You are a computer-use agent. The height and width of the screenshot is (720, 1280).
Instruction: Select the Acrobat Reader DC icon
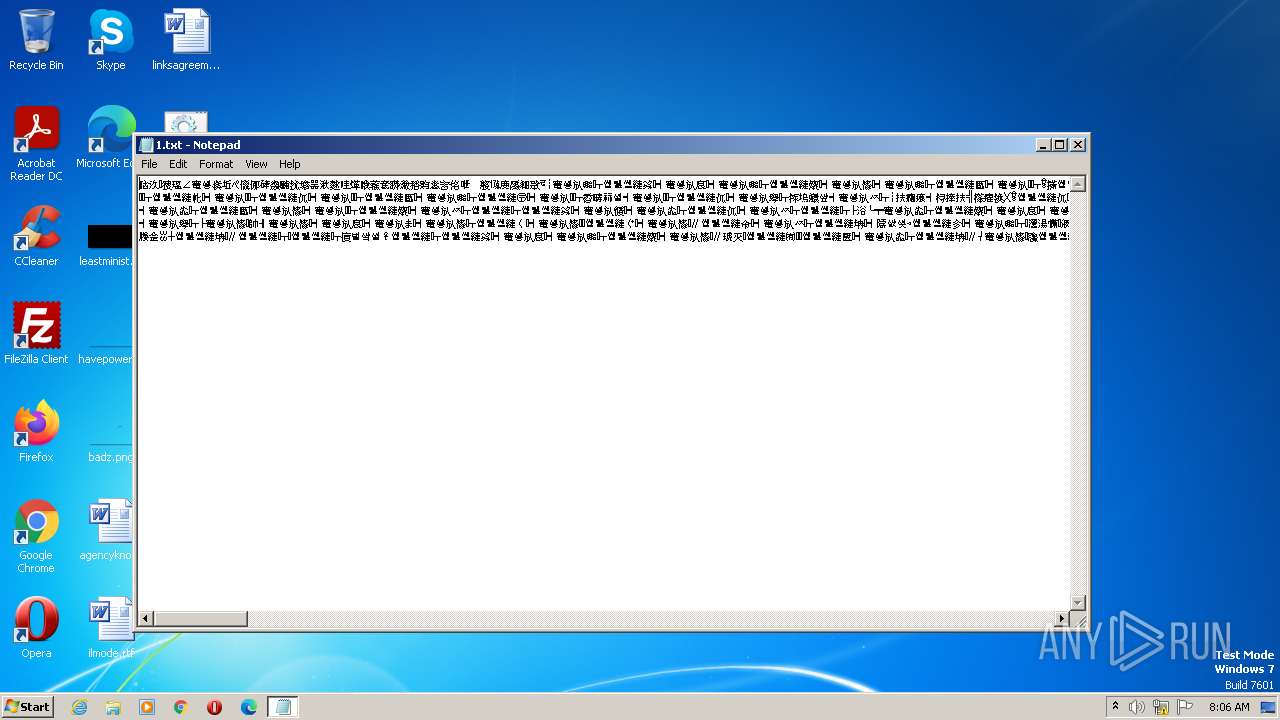click(36, 144)
